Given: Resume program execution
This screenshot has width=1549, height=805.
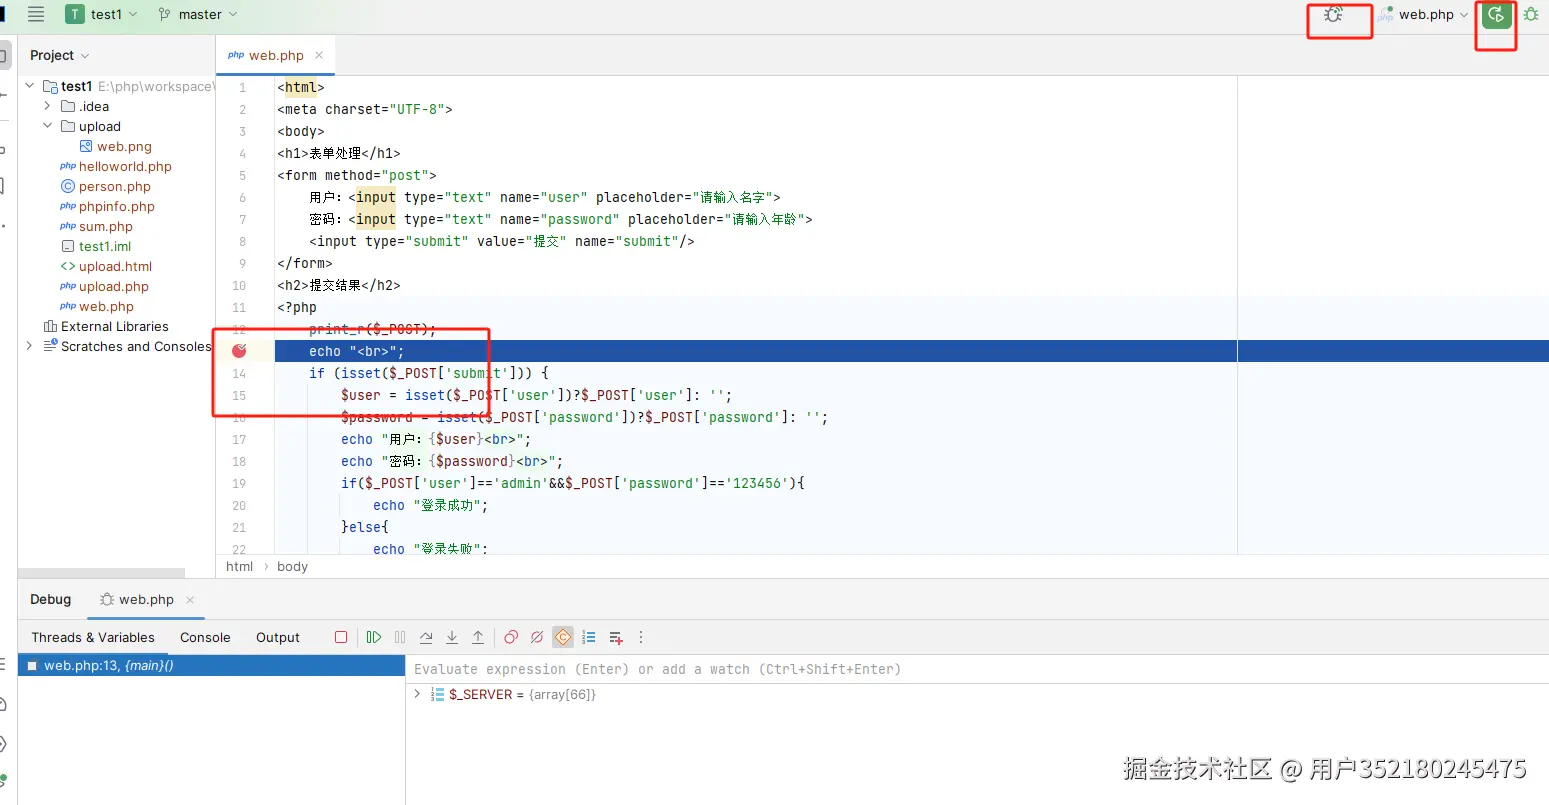Looking at the screenshot, I should coord(374,637).
